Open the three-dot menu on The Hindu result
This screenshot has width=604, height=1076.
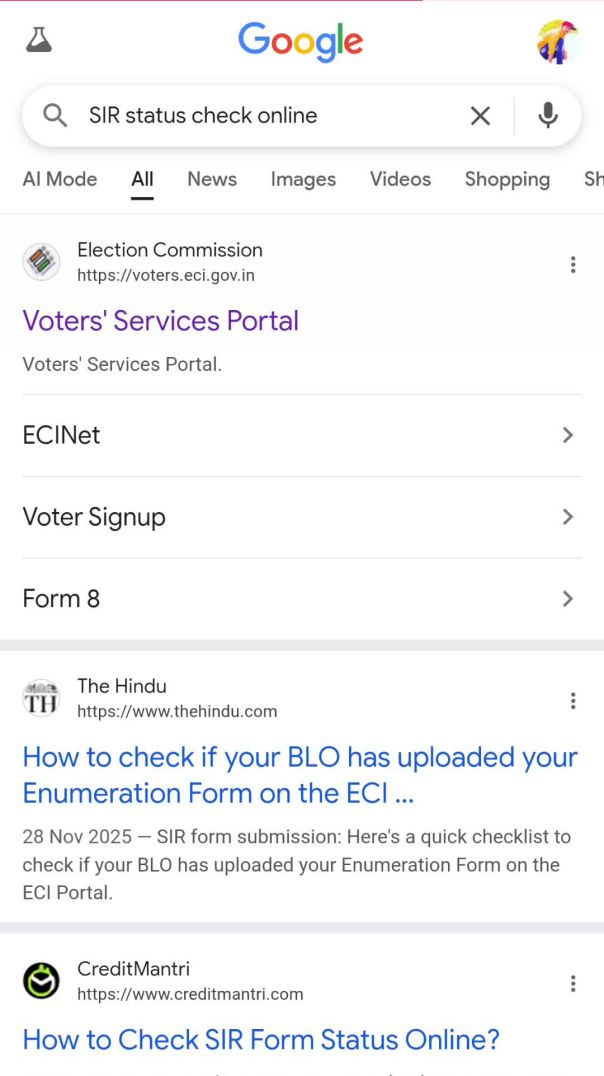point(573,700)
